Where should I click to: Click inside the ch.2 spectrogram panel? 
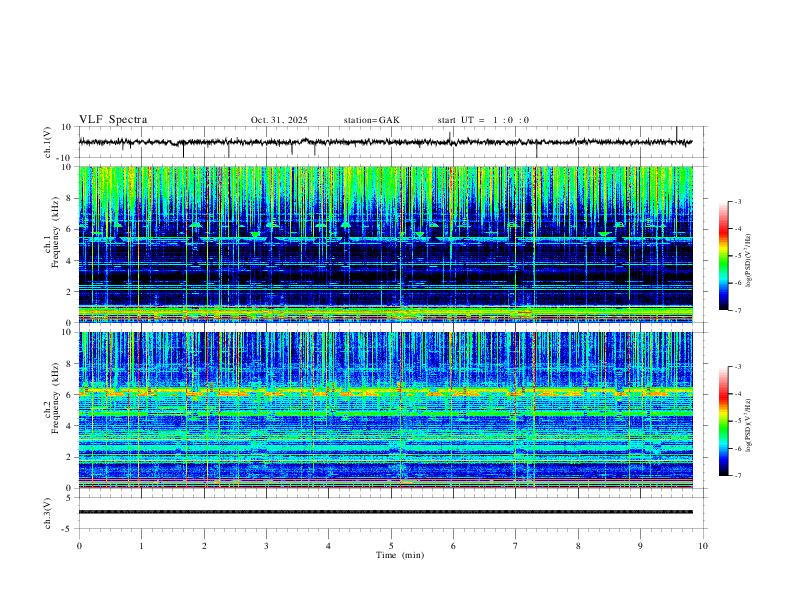click(x=385, y=410)
